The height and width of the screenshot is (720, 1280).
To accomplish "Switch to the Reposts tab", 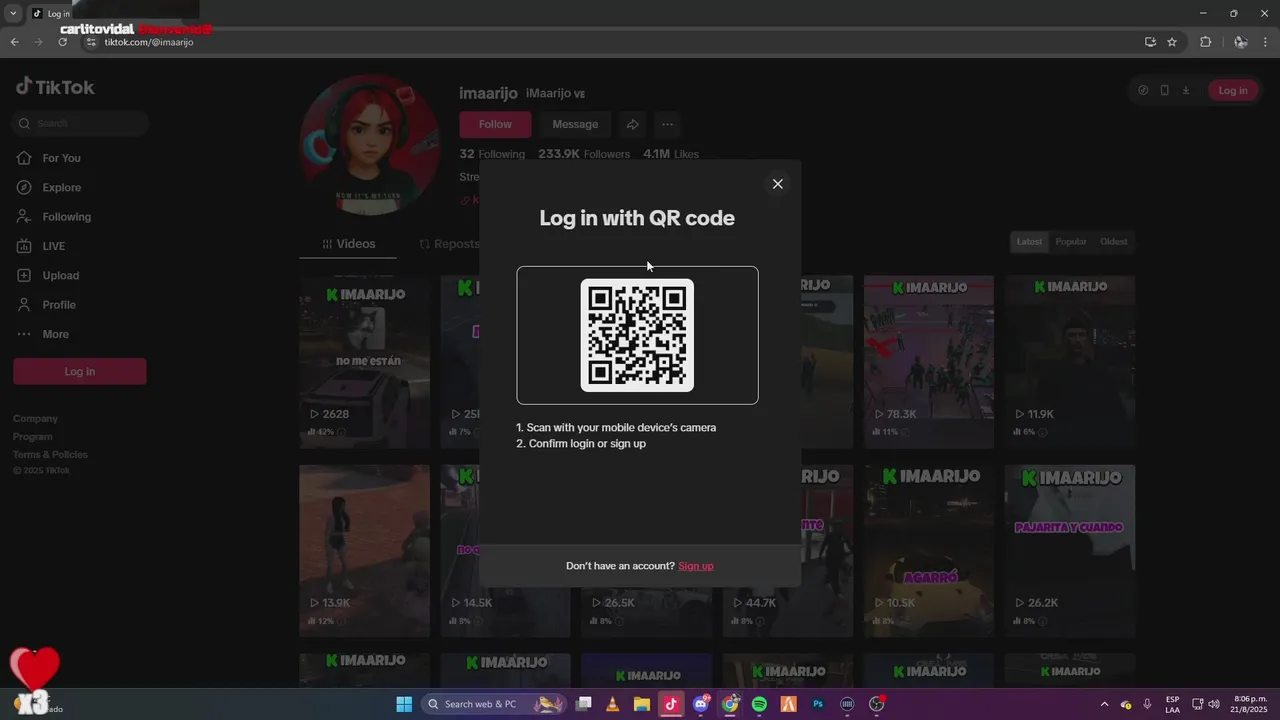I will pyautogui.click(x=449, y=244).
